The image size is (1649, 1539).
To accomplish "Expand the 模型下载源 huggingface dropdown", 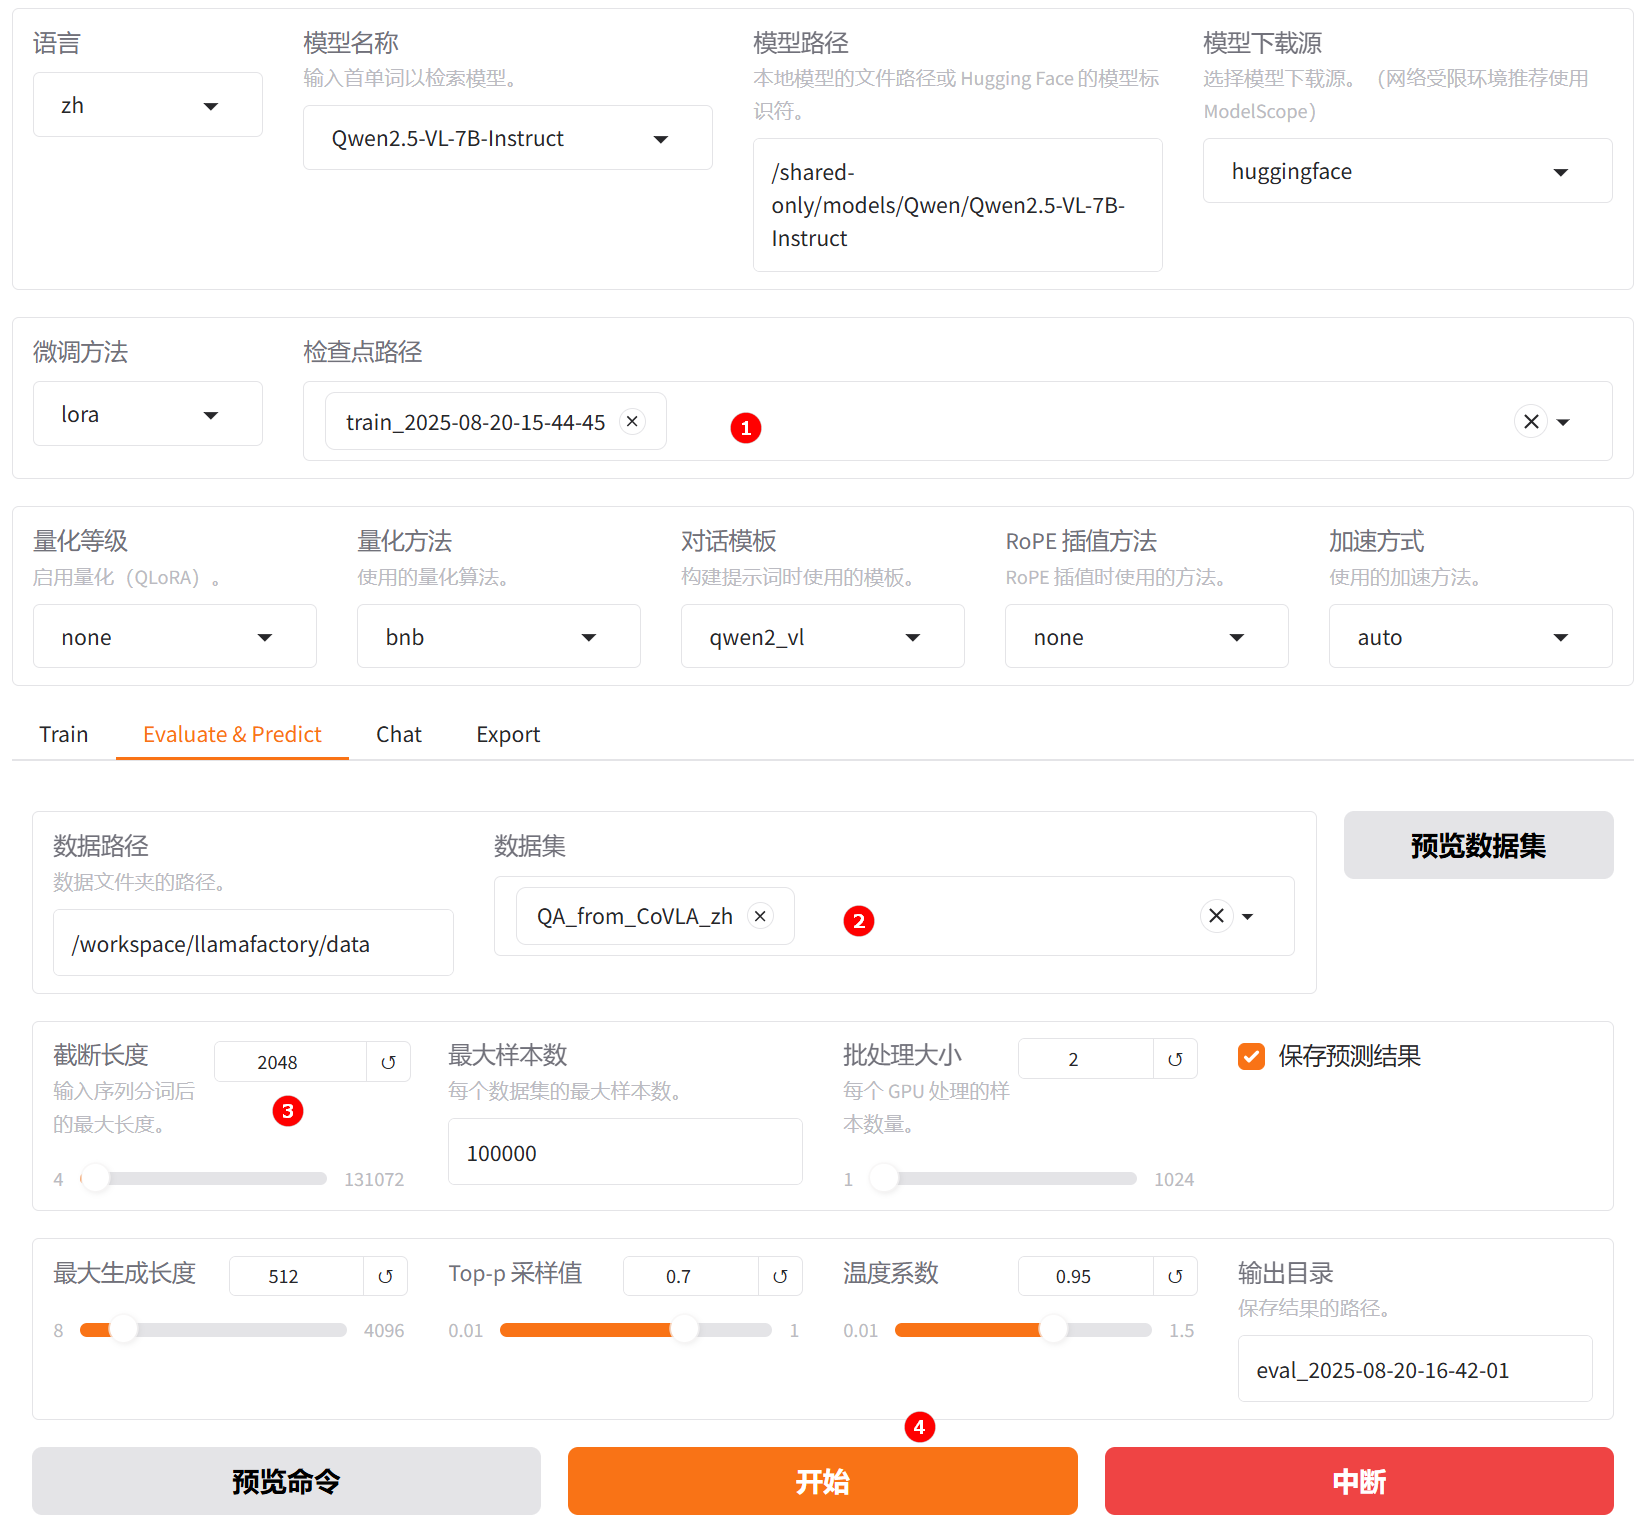I will pos(1406,172).
